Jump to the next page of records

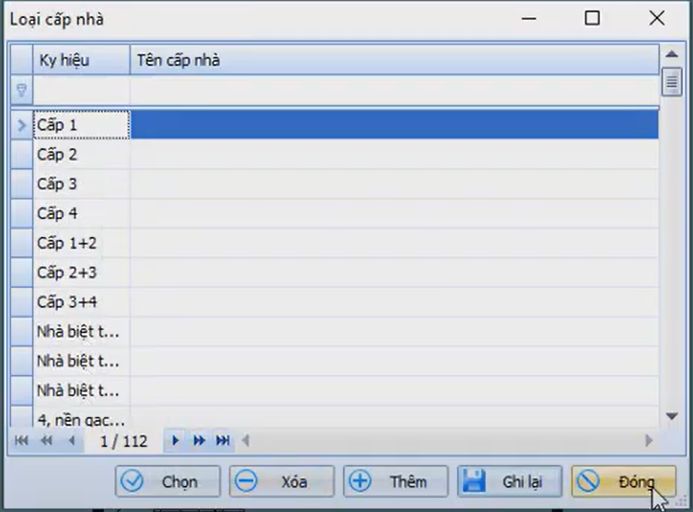(x=199, y=440)
